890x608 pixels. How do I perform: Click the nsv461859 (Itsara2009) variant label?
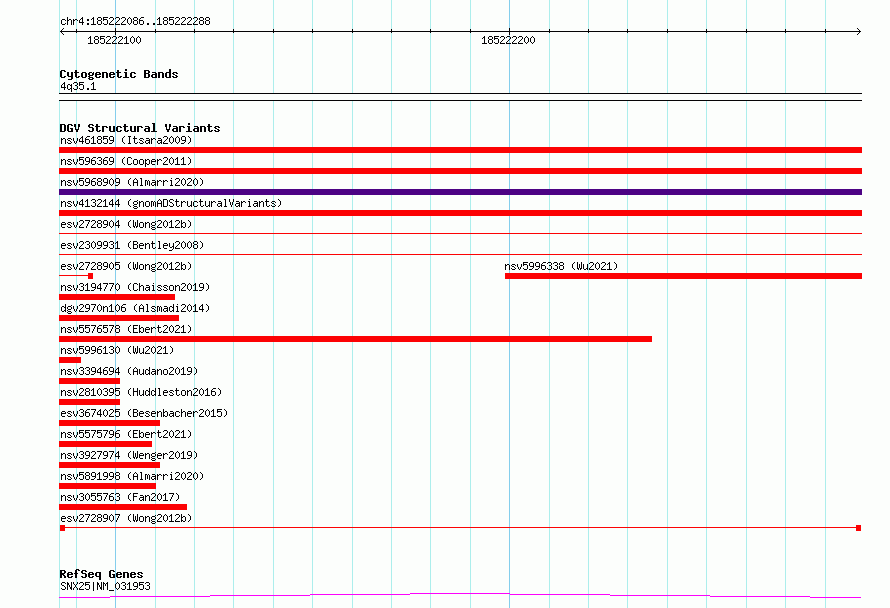126,140
